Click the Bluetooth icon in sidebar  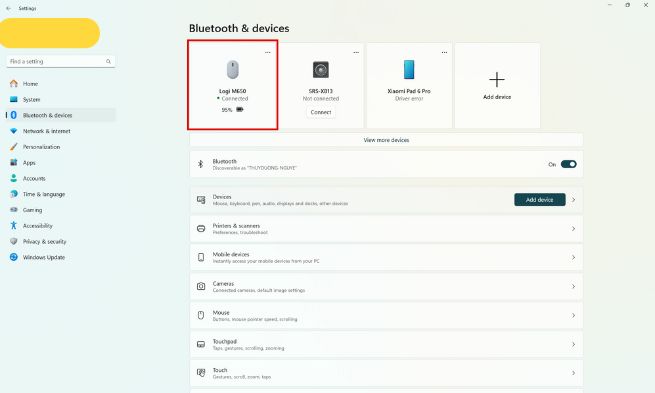click(x=14, y=115)
